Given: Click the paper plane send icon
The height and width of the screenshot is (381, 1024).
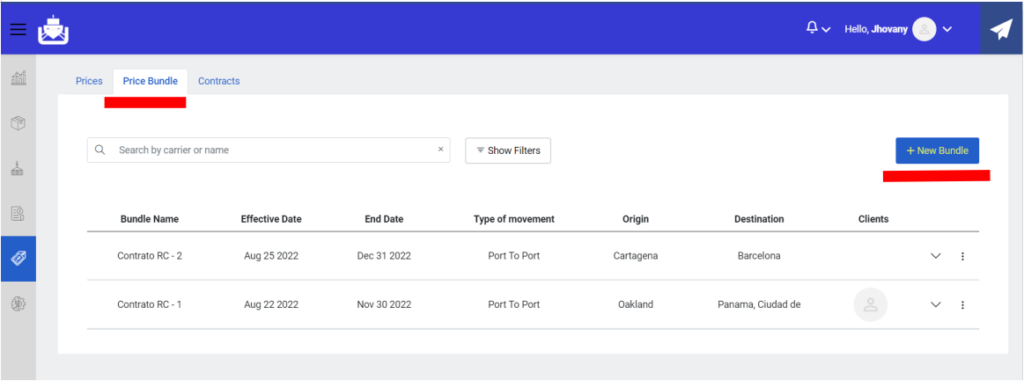Looking at the screenshot, I should click(1001, 29).
